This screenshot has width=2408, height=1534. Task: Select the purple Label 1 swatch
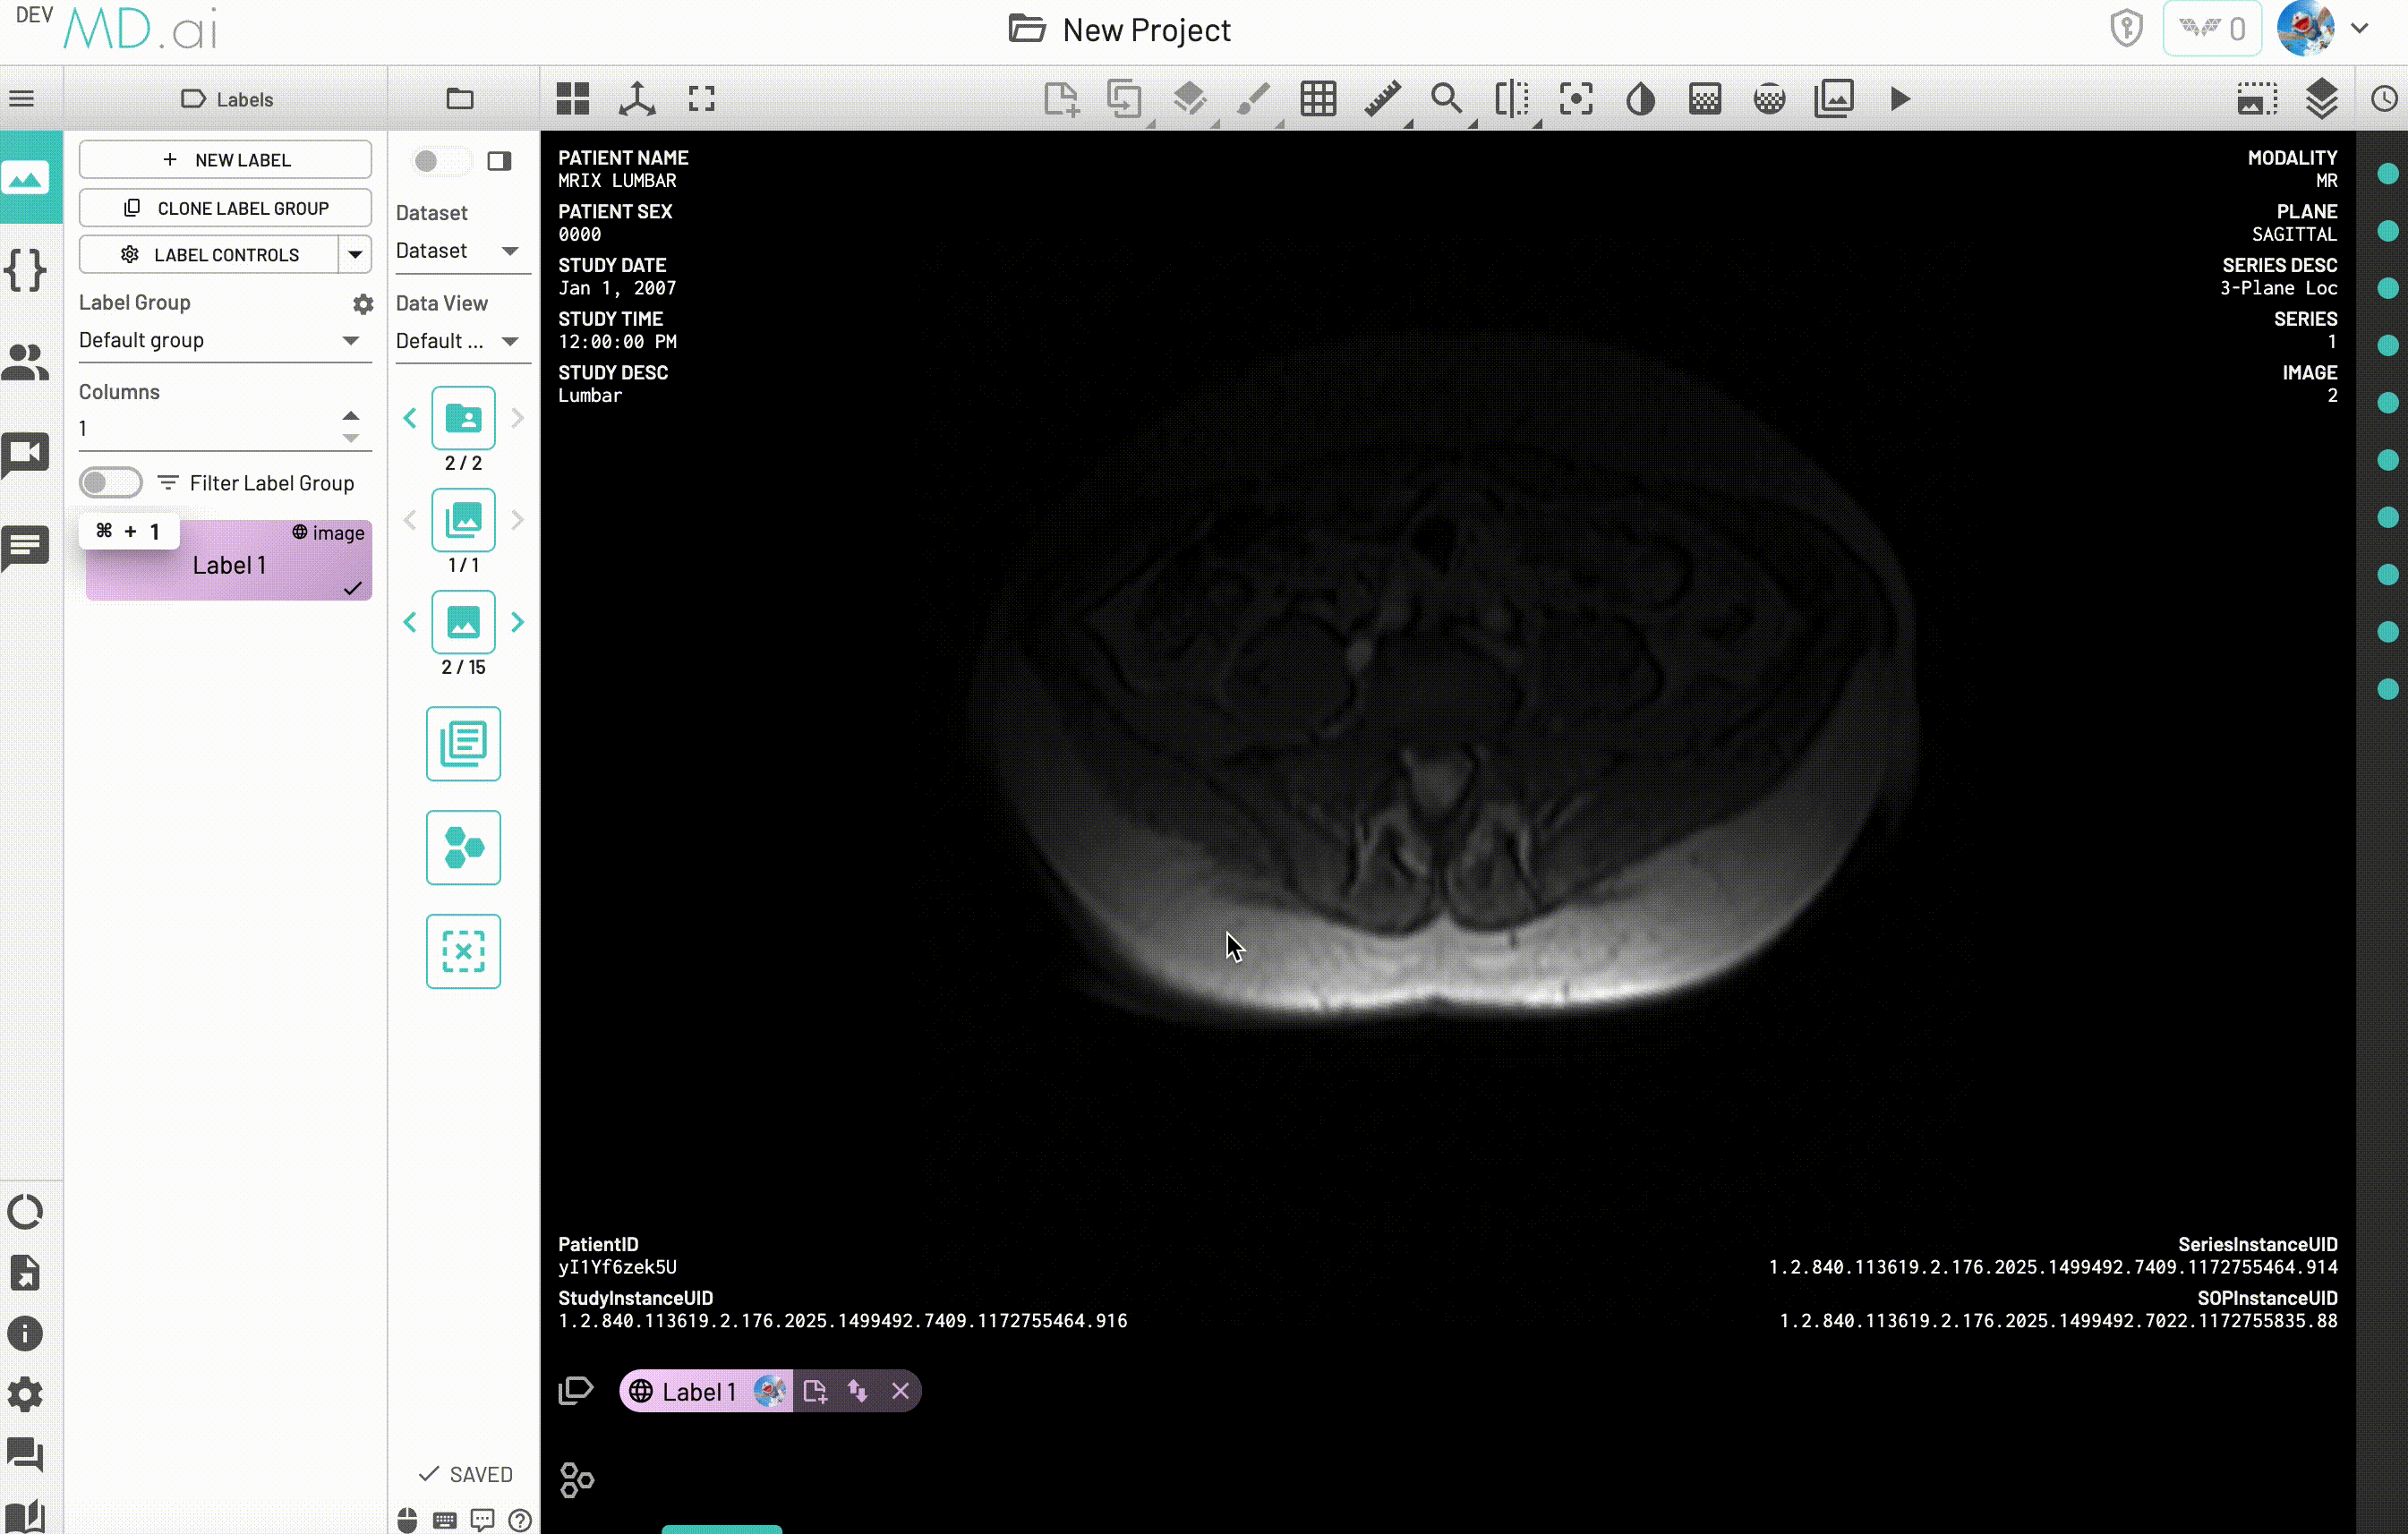pos(229,565)
